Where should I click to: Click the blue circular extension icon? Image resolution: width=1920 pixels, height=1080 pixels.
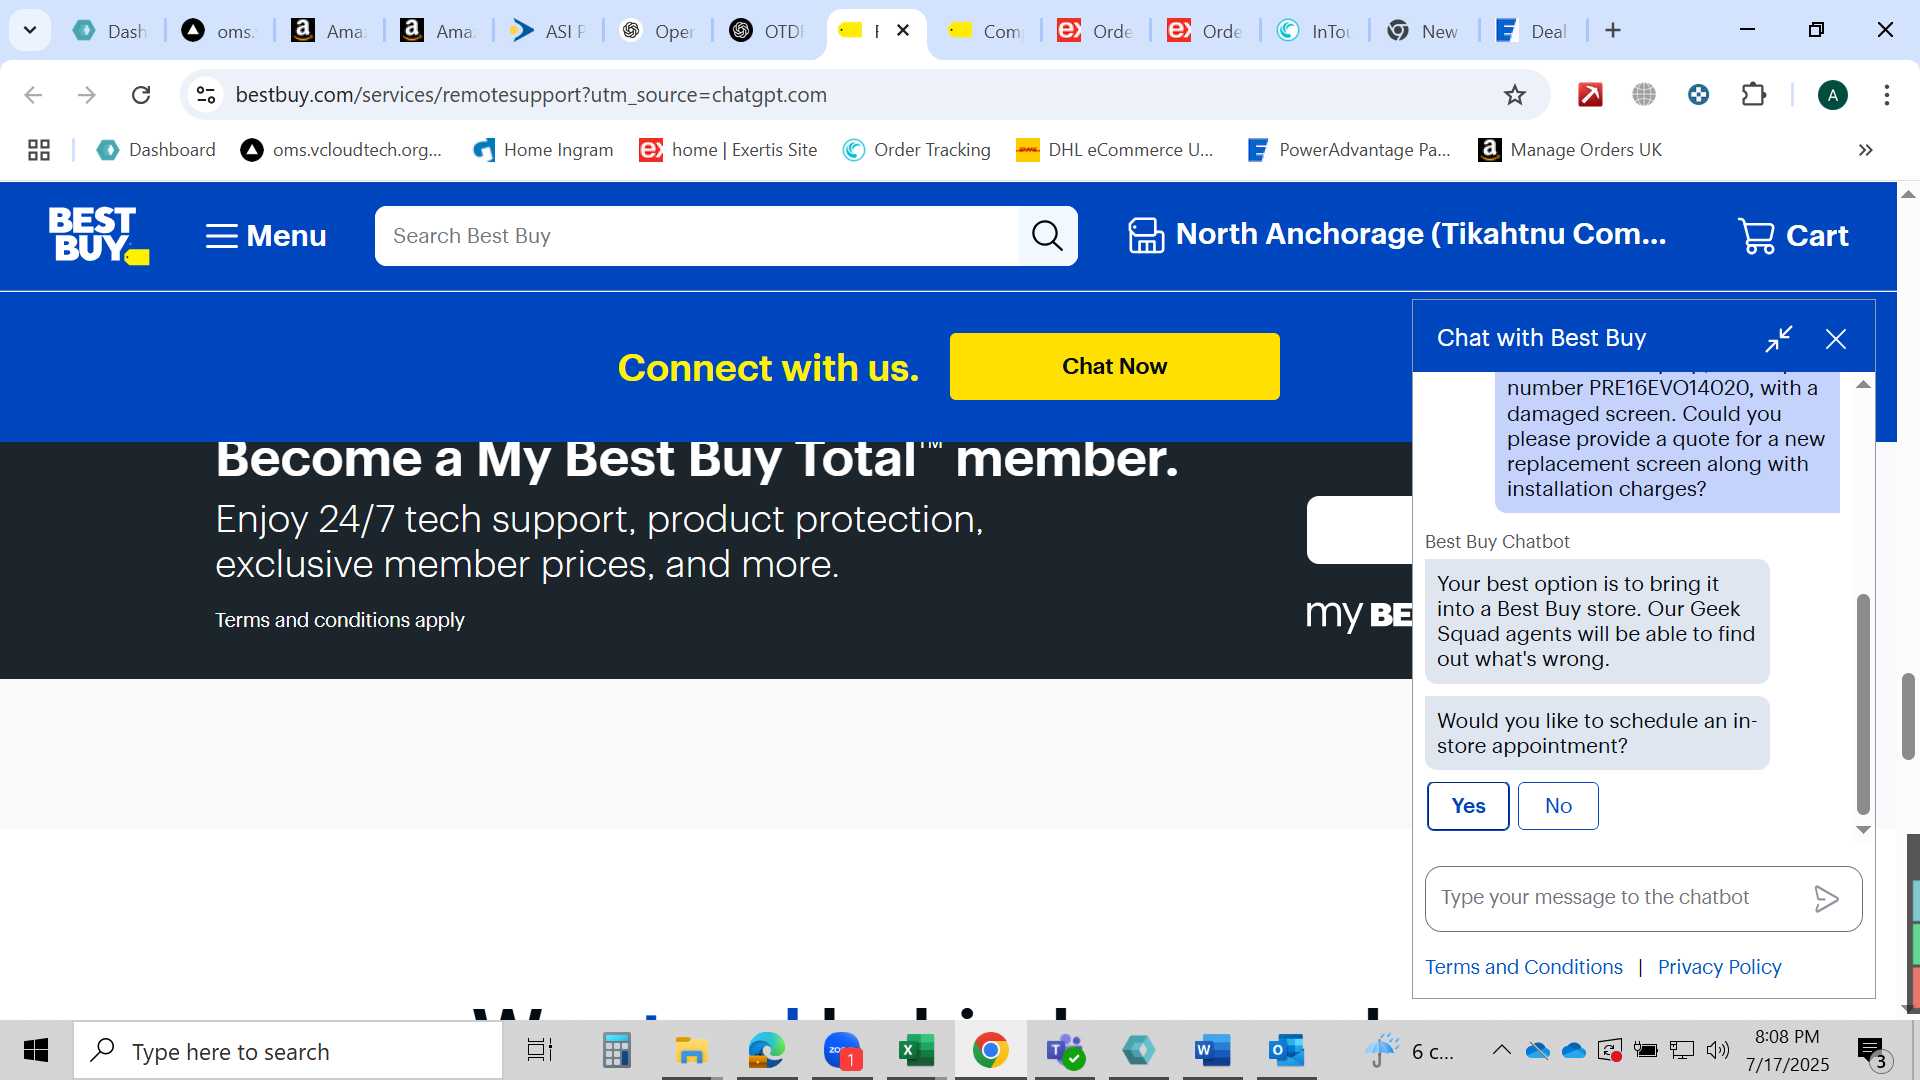[1698, 95]
